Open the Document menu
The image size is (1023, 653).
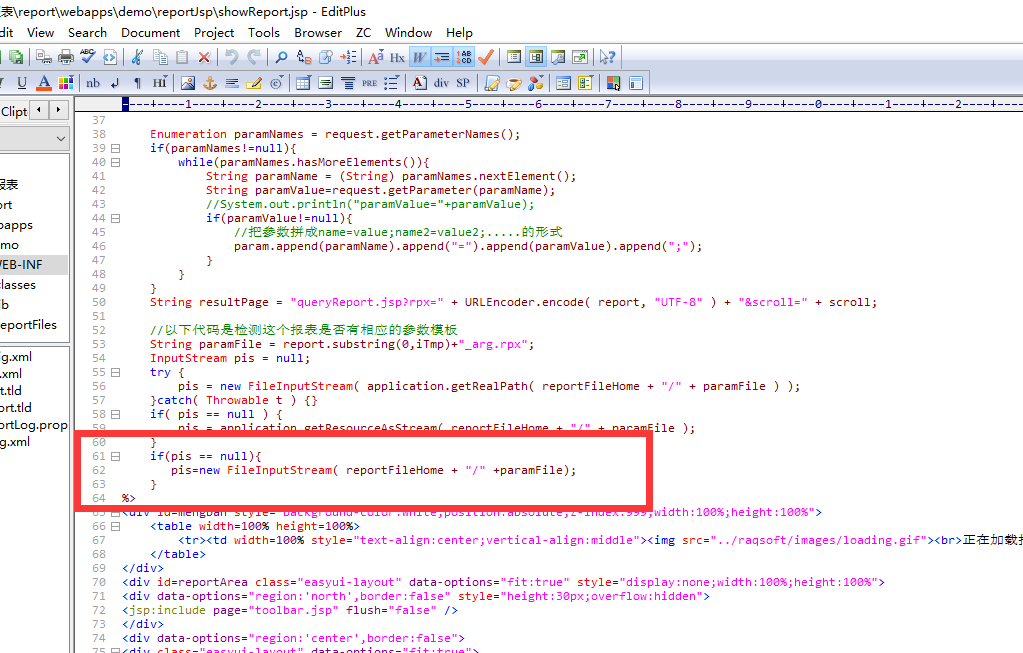(151, 33)
